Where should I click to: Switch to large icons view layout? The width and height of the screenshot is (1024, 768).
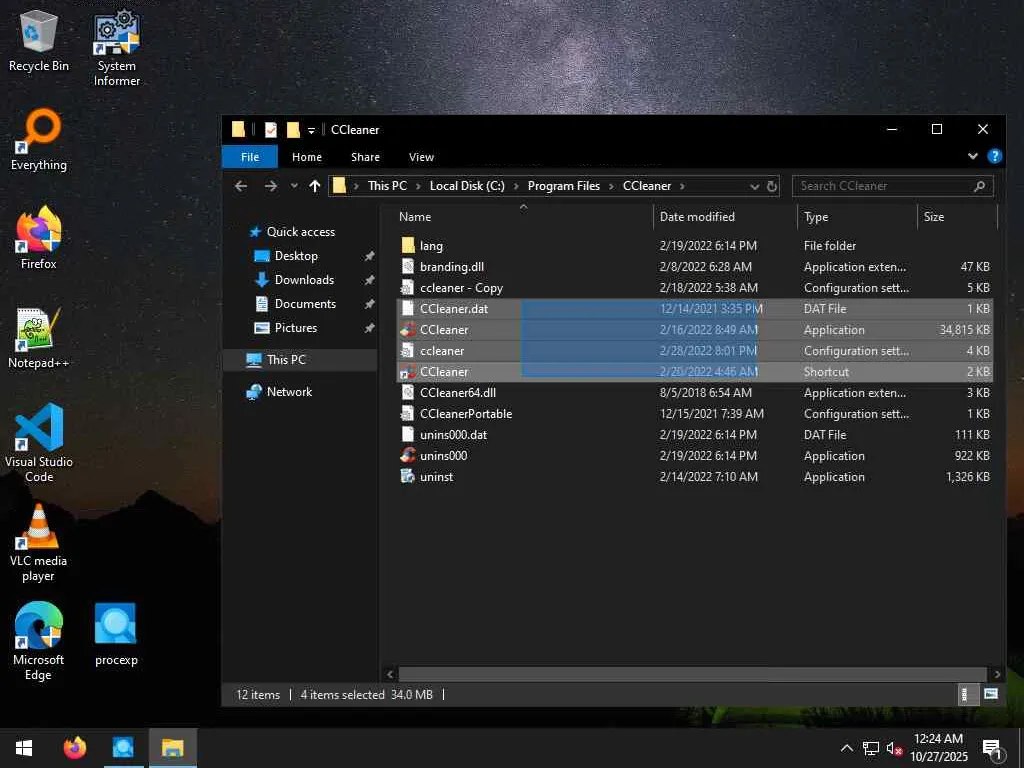click(x=991, y=694)
